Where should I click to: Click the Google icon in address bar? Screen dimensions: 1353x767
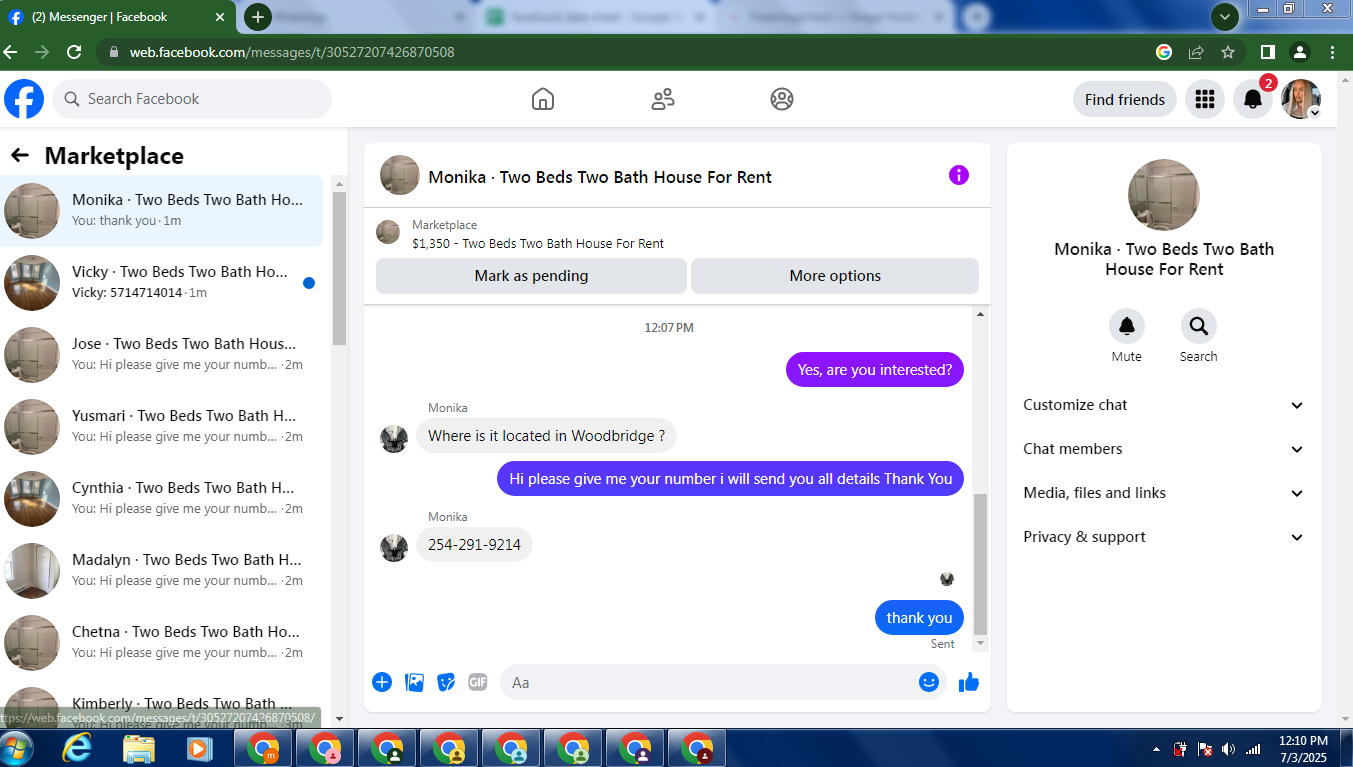coord(1164,52)
